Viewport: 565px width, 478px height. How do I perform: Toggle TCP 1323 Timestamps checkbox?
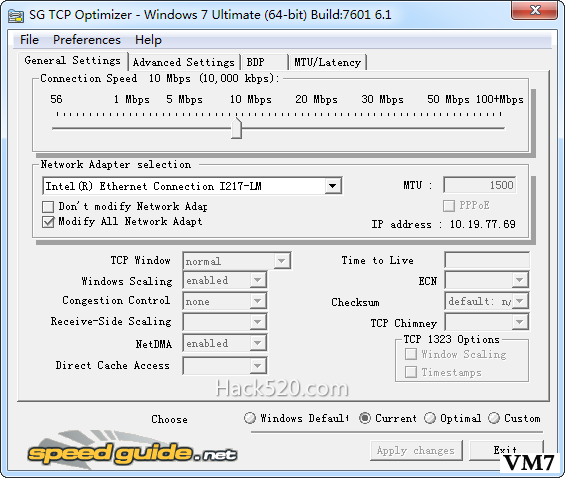pos(411,372)
